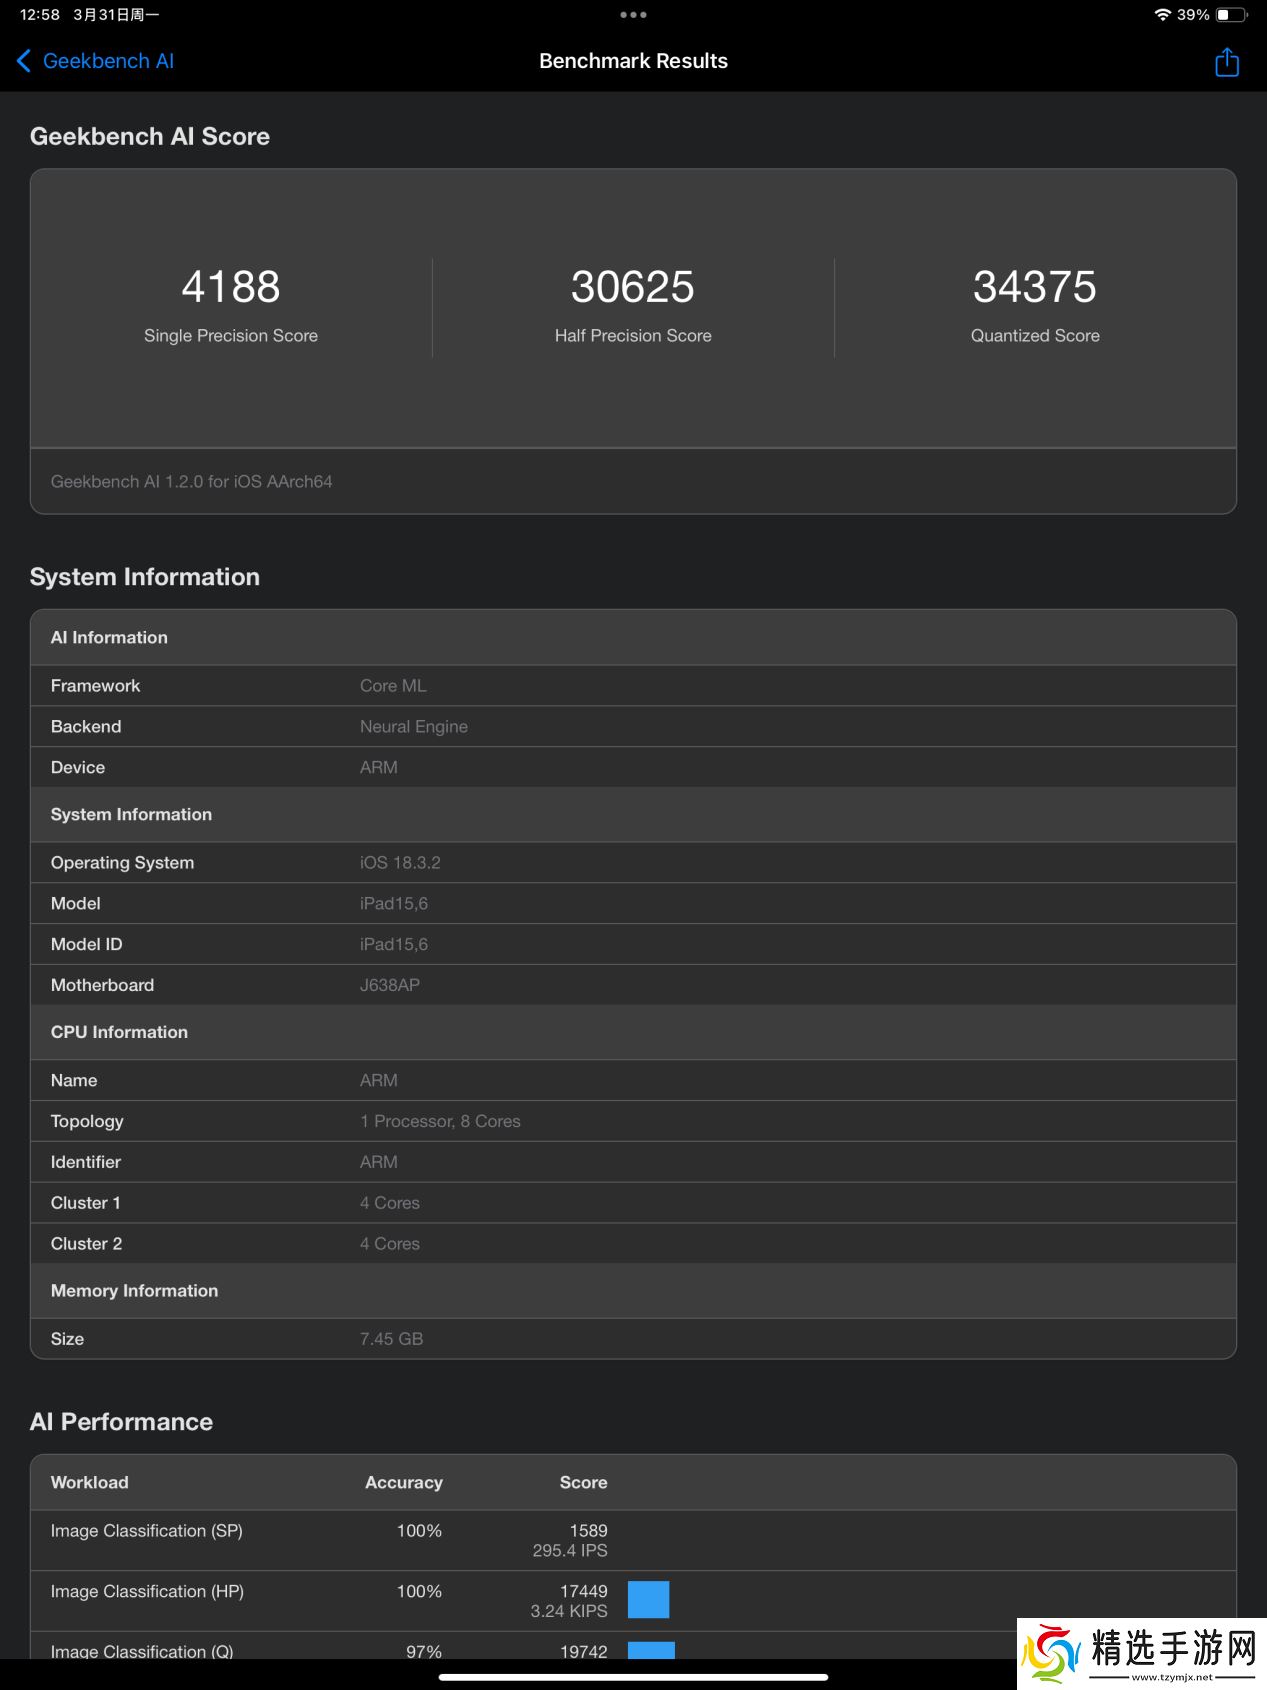Image resolution: width=1267 pixels, height=1690 pixels.
Task: Tap the battery indicator icon
Action: click(x=1231, y=15)
